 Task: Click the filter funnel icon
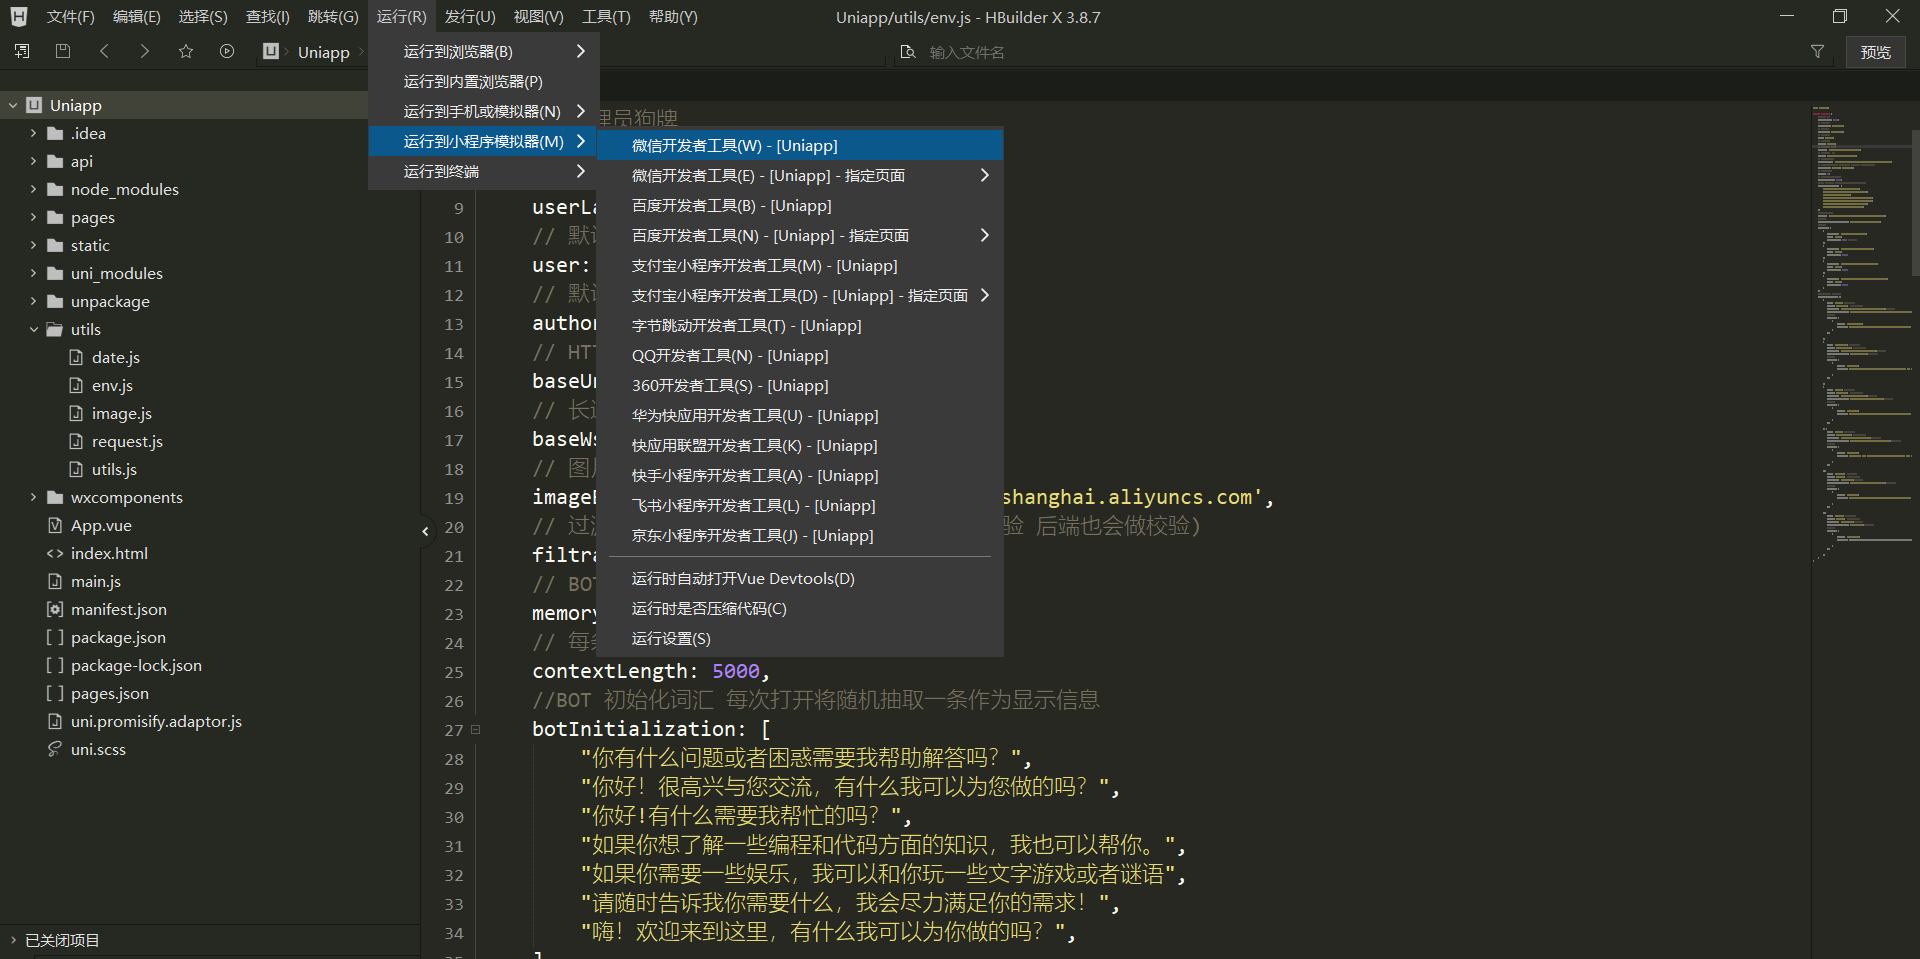click(1817, 52)
